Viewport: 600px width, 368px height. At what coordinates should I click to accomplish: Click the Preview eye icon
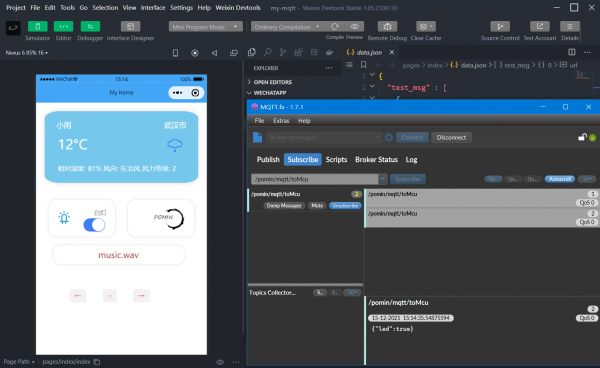(355, 26)
